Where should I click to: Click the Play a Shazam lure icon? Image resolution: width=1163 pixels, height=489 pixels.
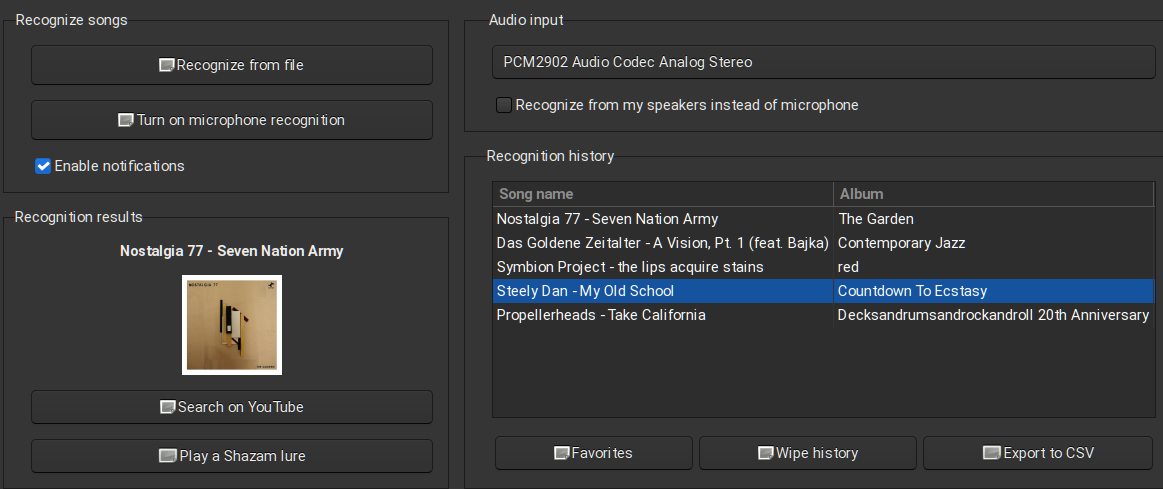(168, 456)
